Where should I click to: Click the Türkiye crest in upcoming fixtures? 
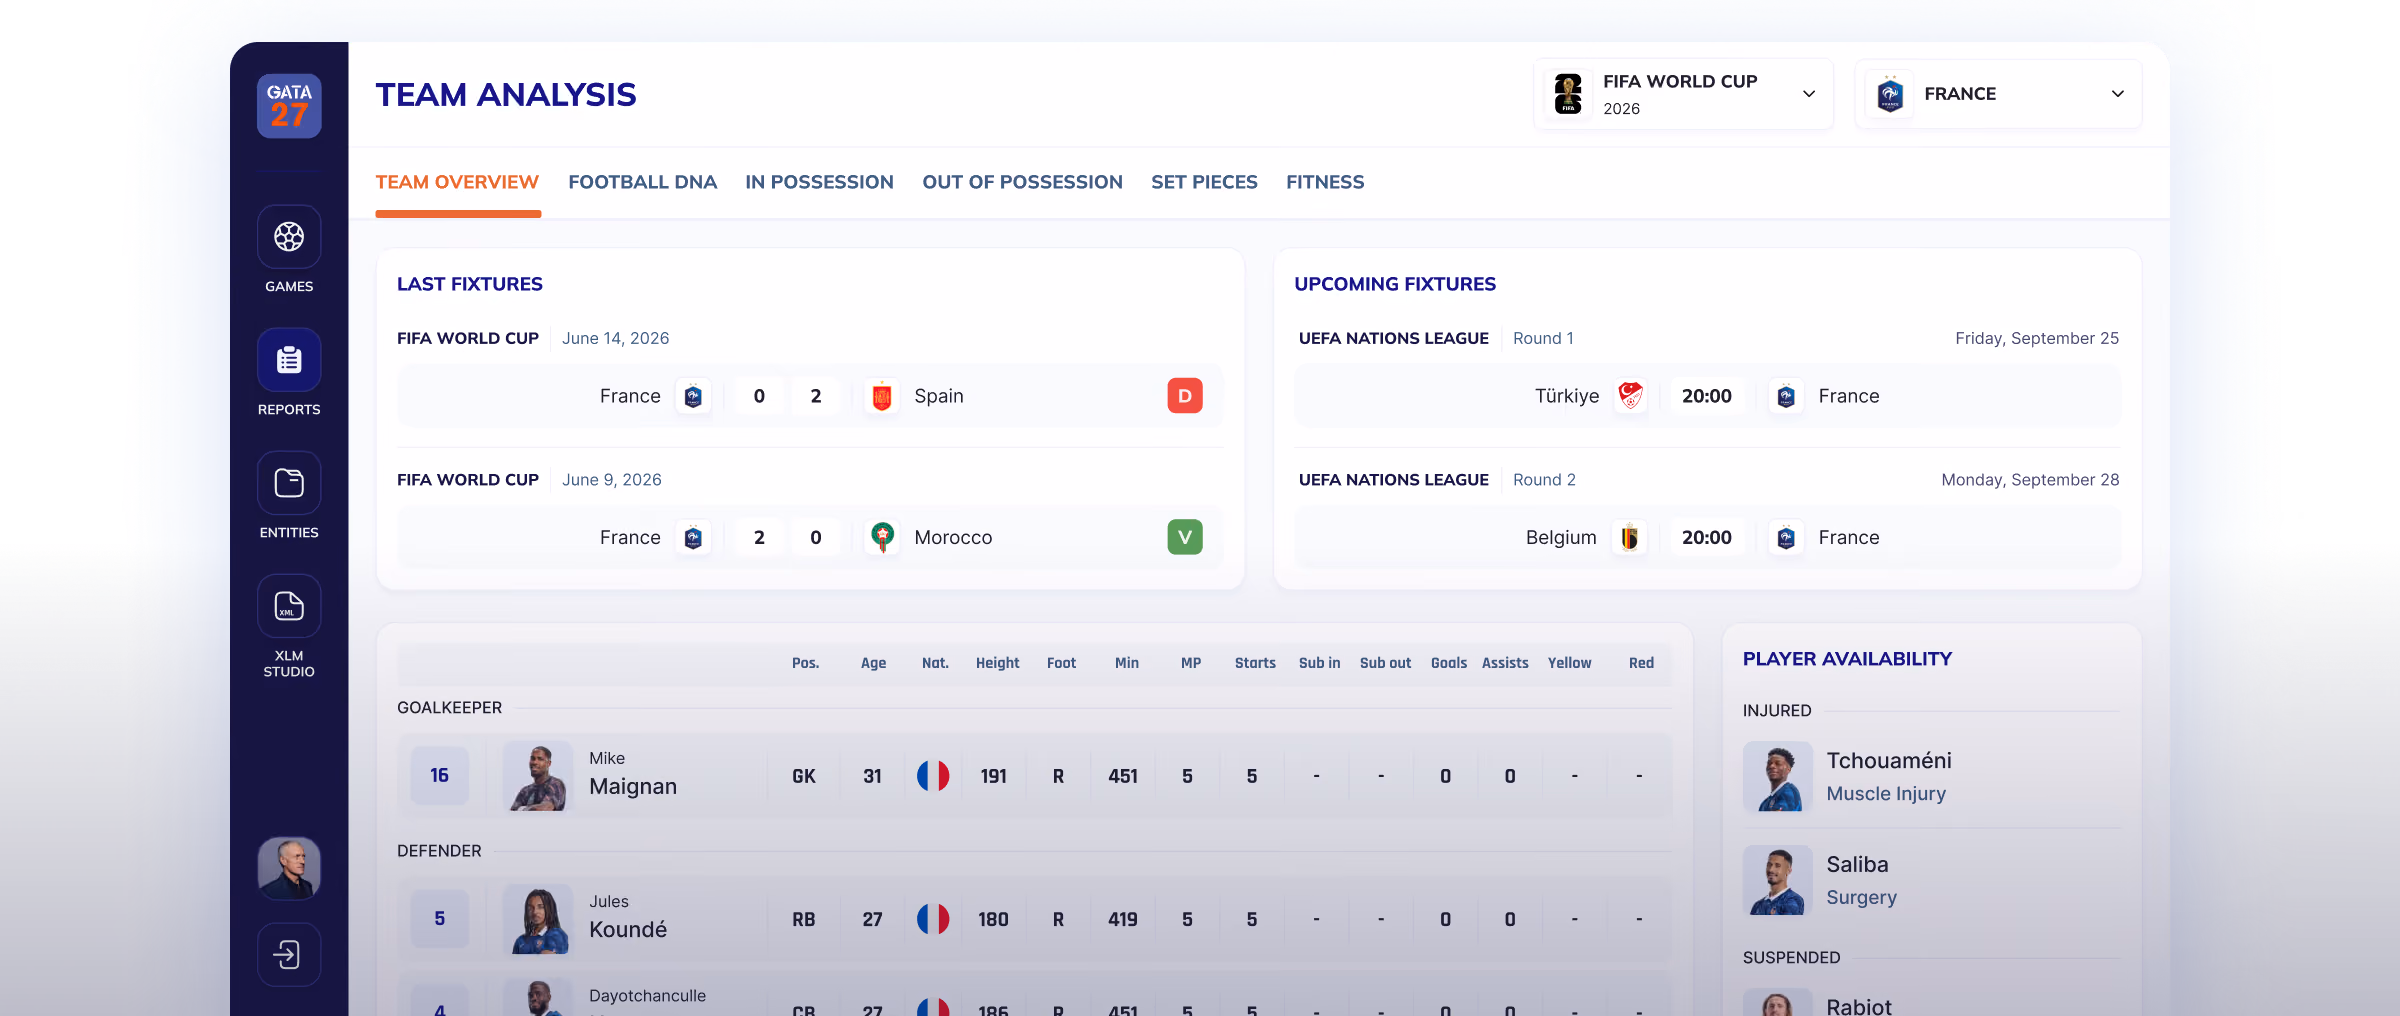coord(1630,396)
